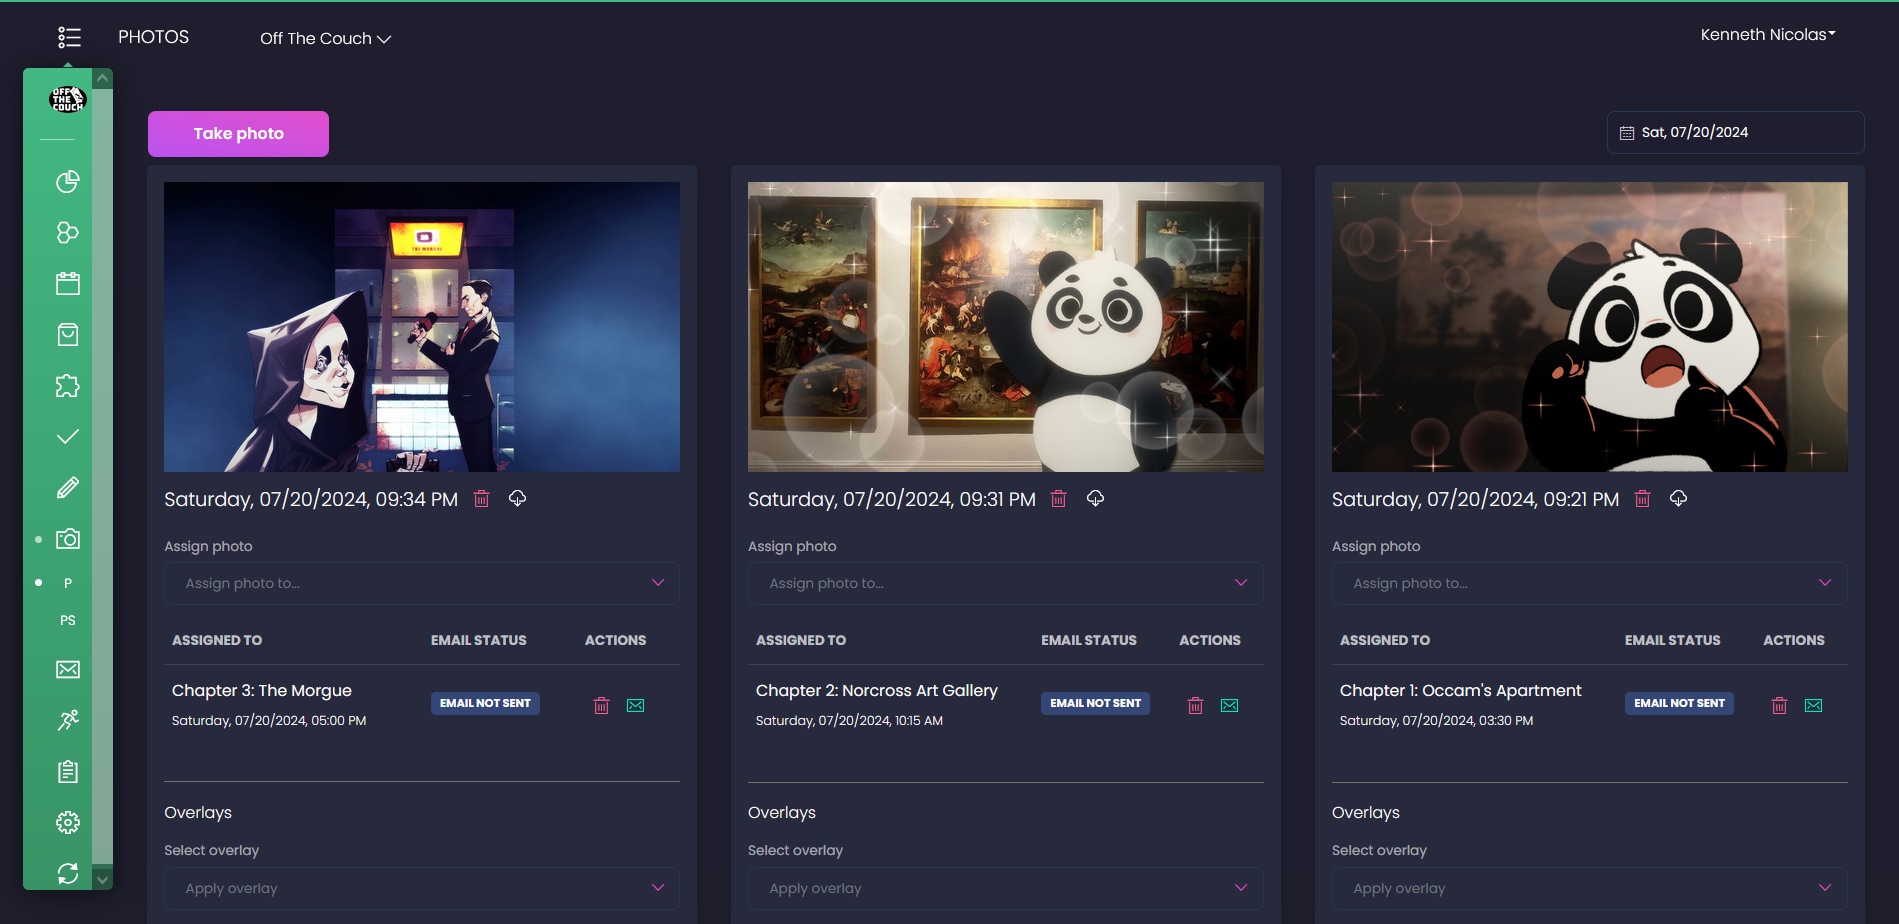The image size is (1899, 924).
Task: Expand Assign photo dropdown for 09:34 PM photo
Action: pos(422,583)
